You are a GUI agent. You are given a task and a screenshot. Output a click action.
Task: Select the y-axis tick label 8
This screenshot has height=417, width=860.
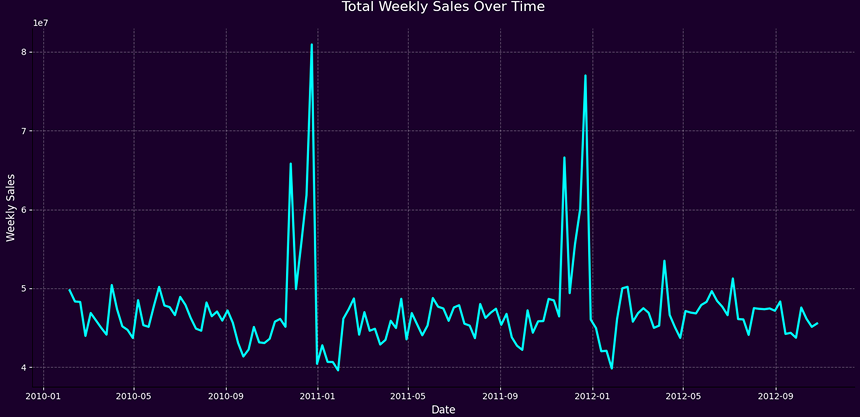pyautogui.click(x=24, y=53)
